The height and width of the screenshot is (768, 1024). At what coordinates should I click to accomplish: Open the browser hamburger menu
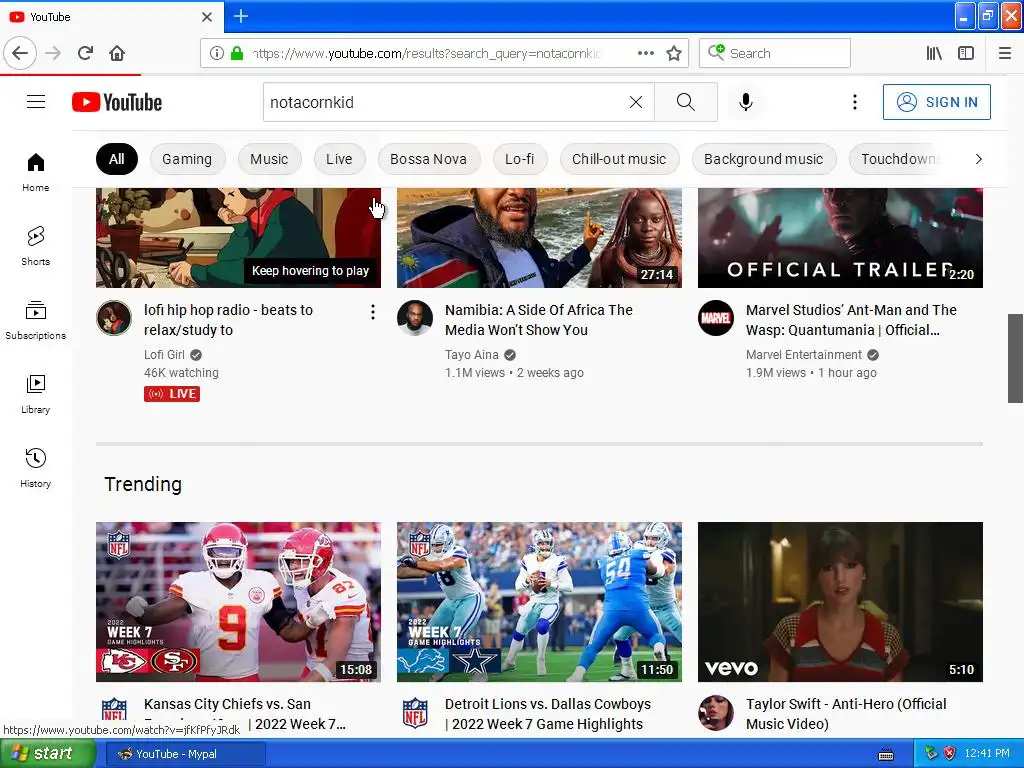coord(1005,53)
